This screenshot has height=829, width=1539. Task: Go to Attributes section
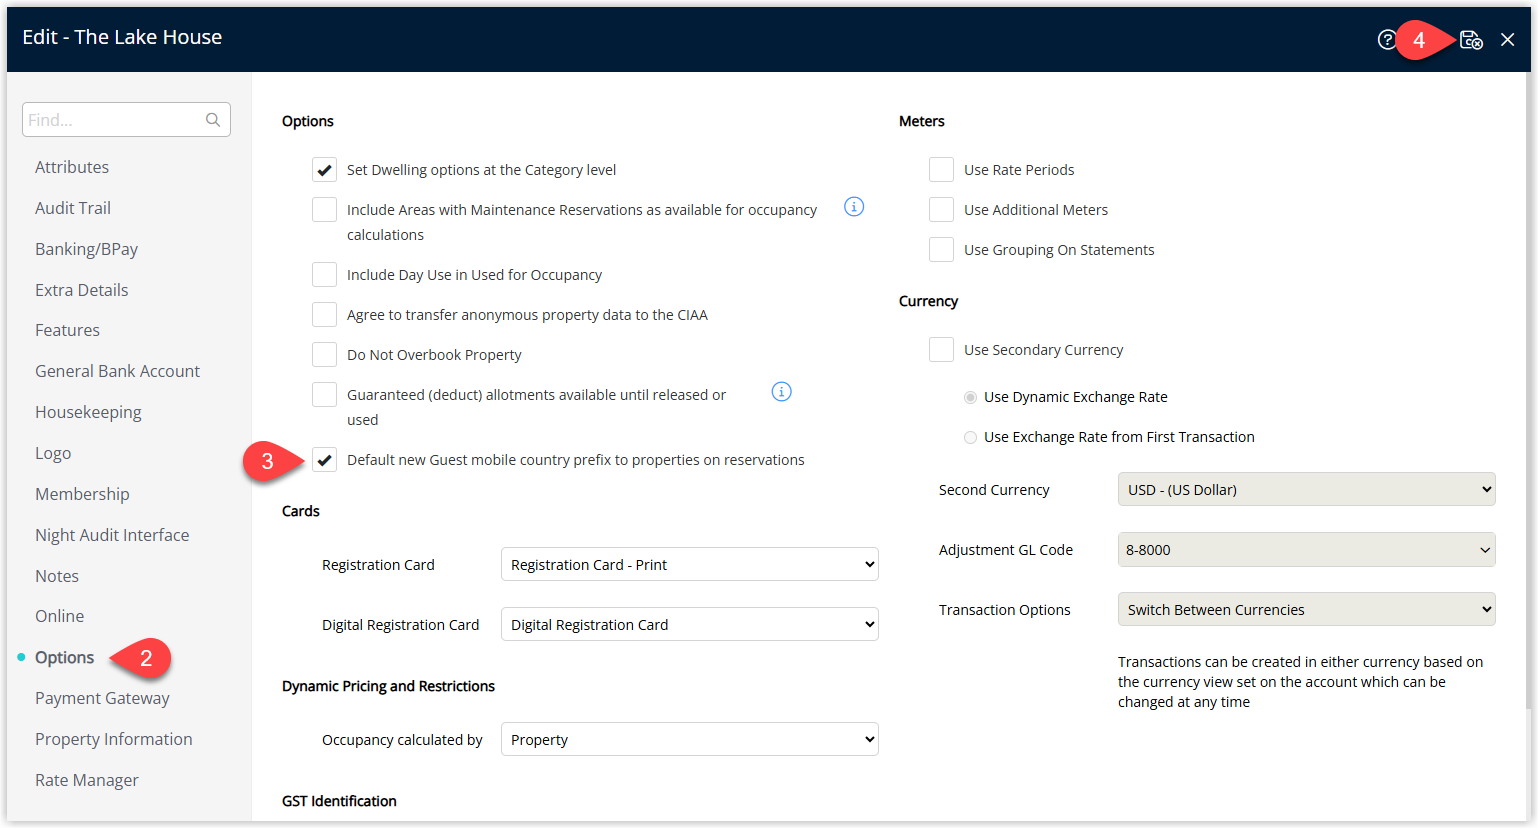pos(72,167)
